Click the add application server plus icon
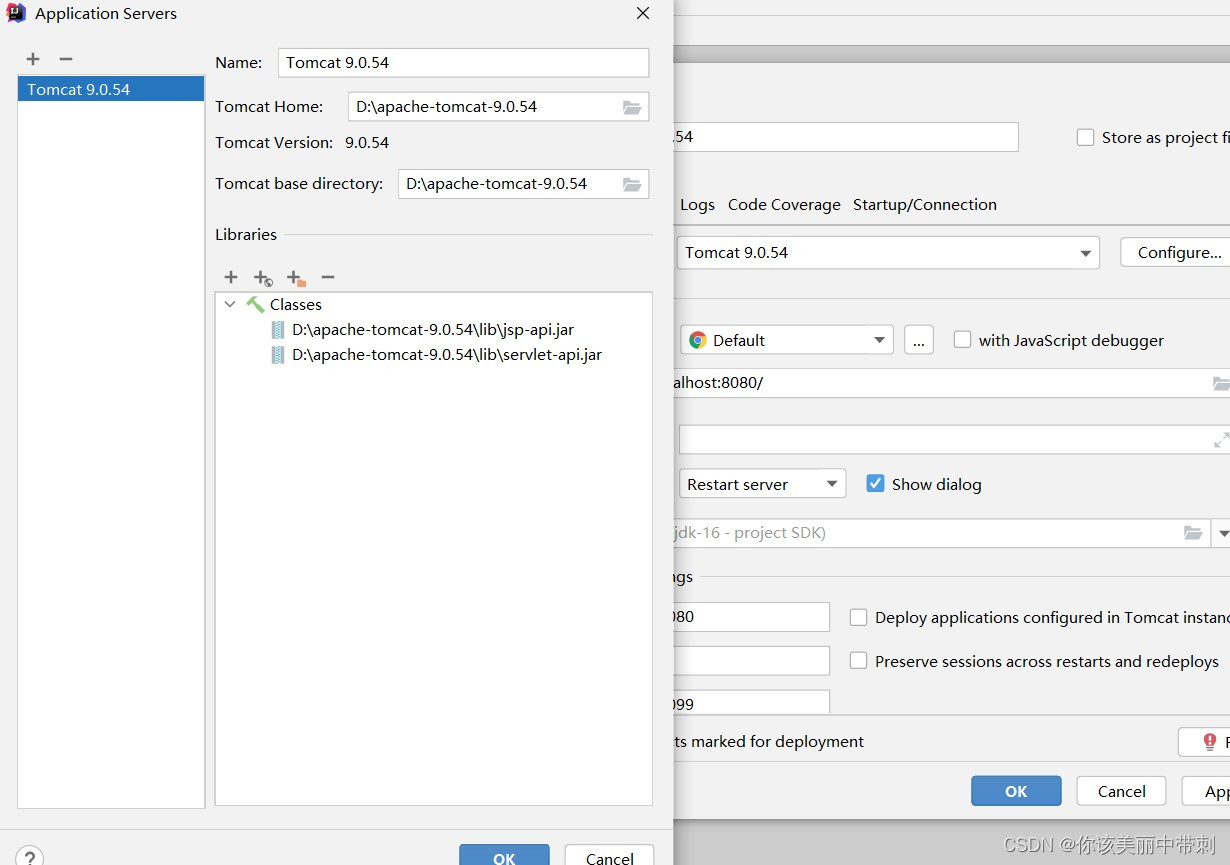The height and width of the screenshot is (865, 1230). click(x=33, y=59)
